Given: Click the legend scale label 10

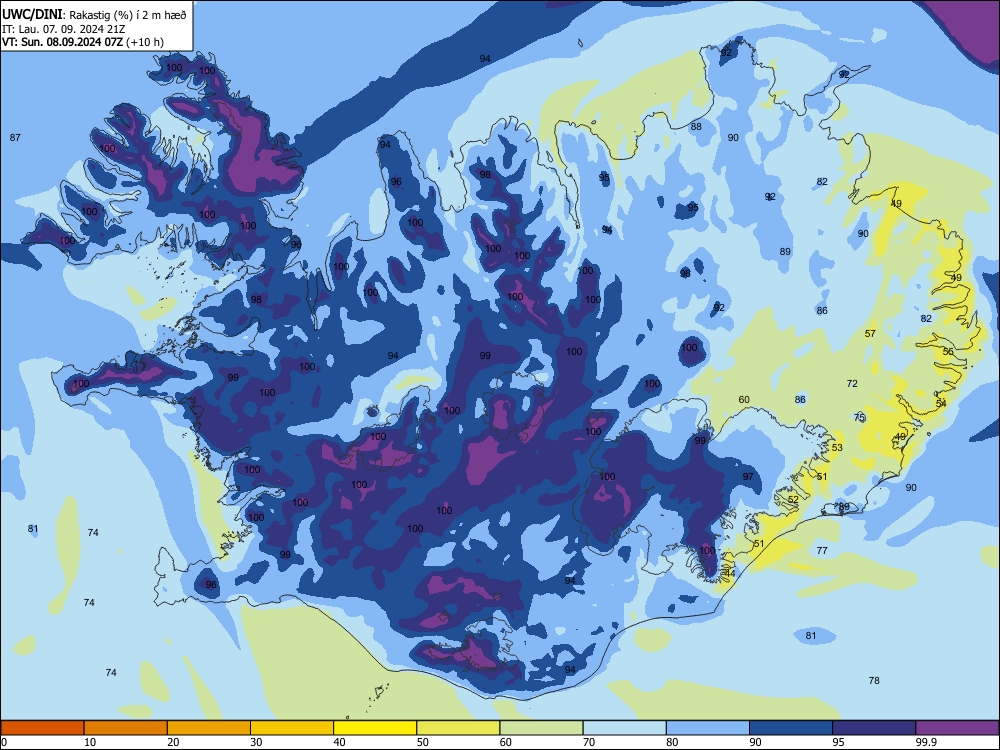Looking at the screenshot, I should click(90, 742).
